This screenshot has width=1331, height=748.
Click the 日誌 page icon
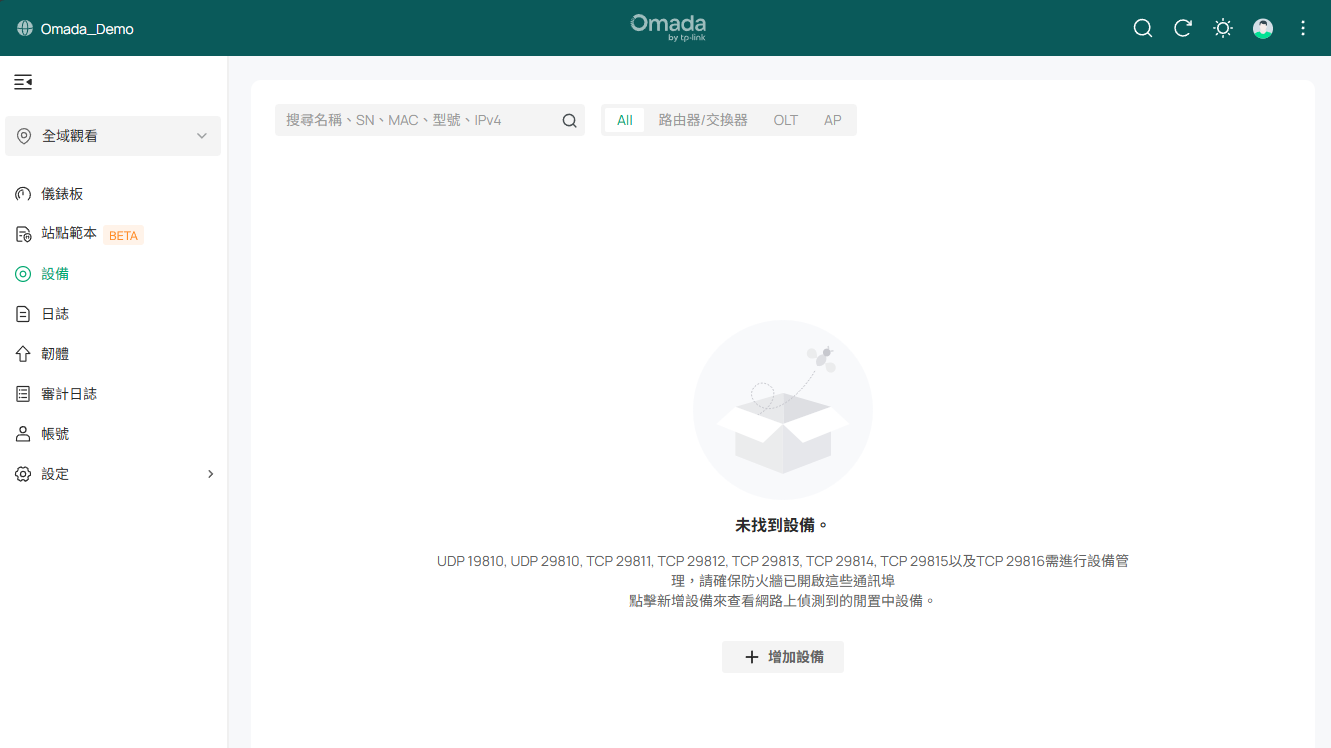(23, 314)
